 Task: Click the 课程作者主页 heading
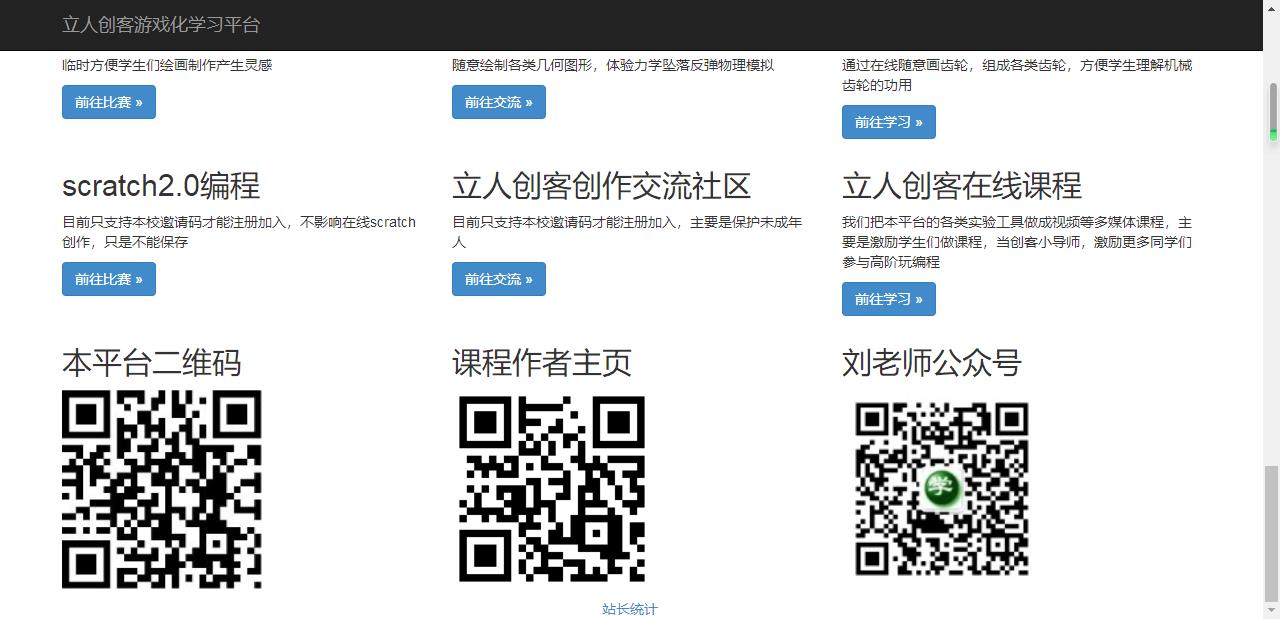pyautogui.click(x=542, y=363)
